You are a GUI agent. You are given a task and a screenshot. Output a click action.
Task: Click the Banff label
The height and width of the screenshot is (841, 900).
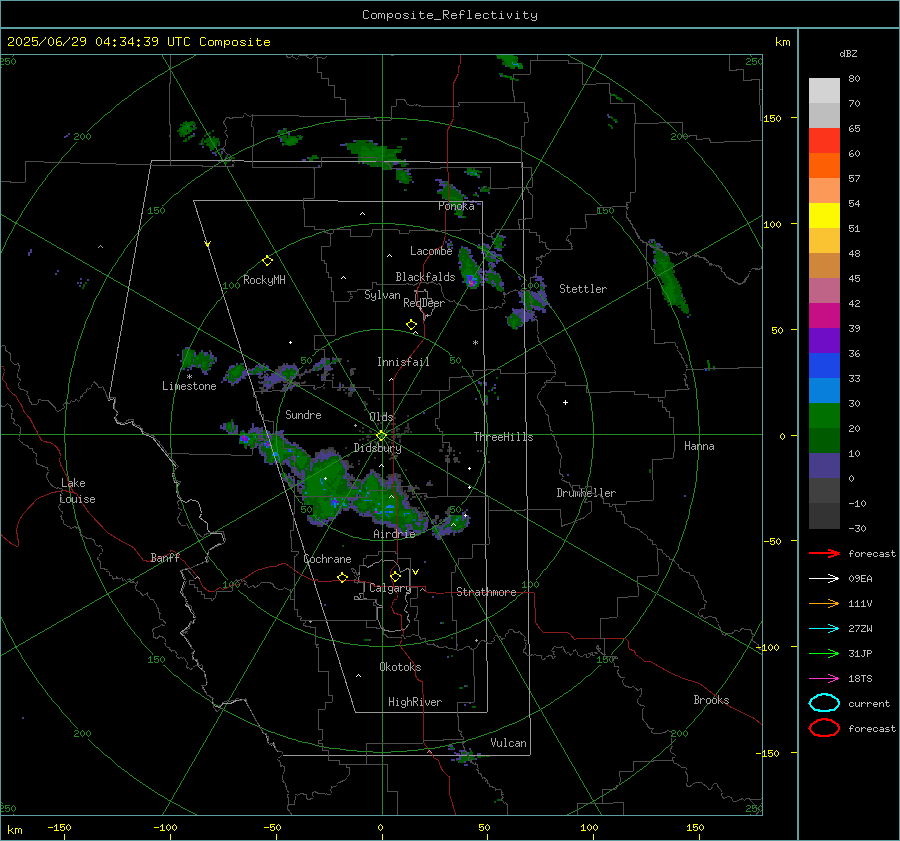(x=165, y=557)
